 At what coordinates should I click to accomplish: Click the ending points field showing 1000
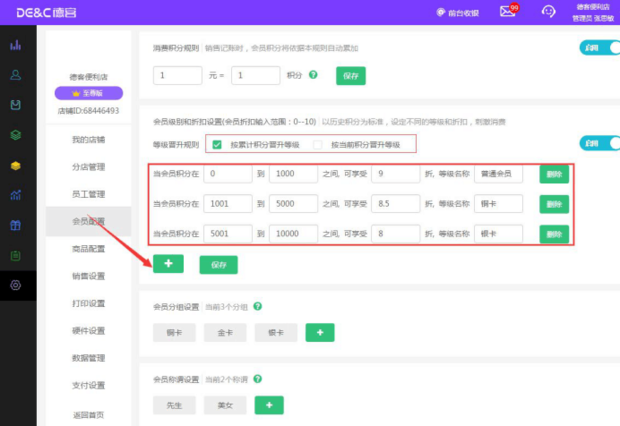(293, 174)
